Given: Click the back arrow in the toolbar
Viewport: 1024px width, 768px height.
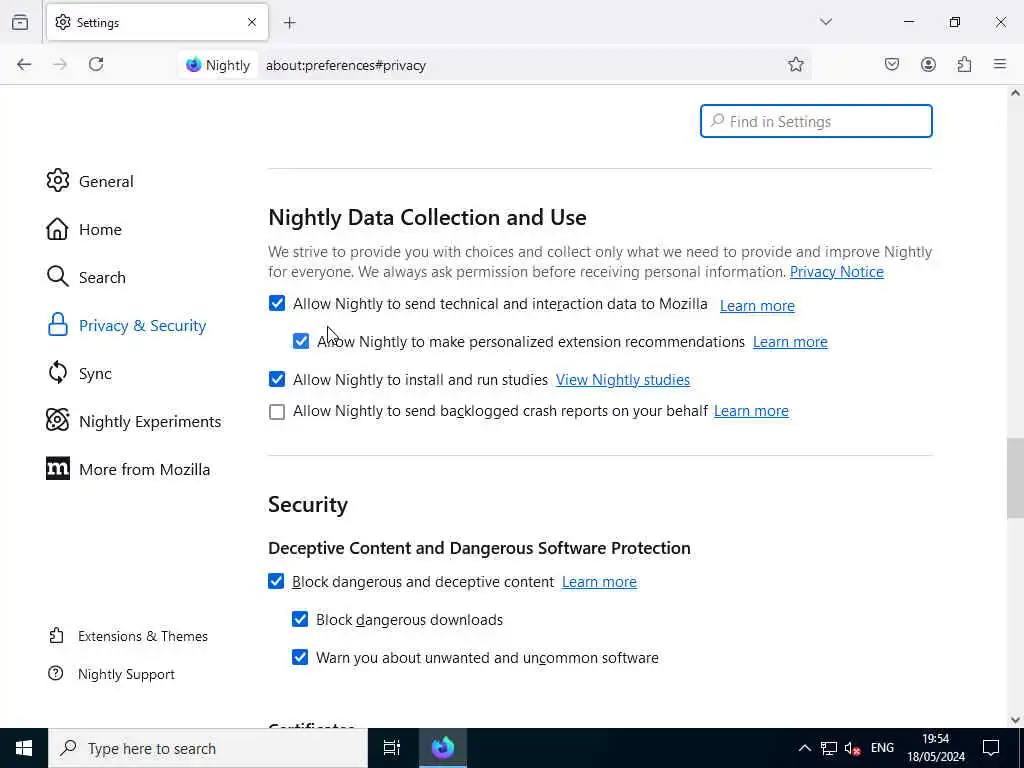Looking at the screenshot, I should (24, 64).
